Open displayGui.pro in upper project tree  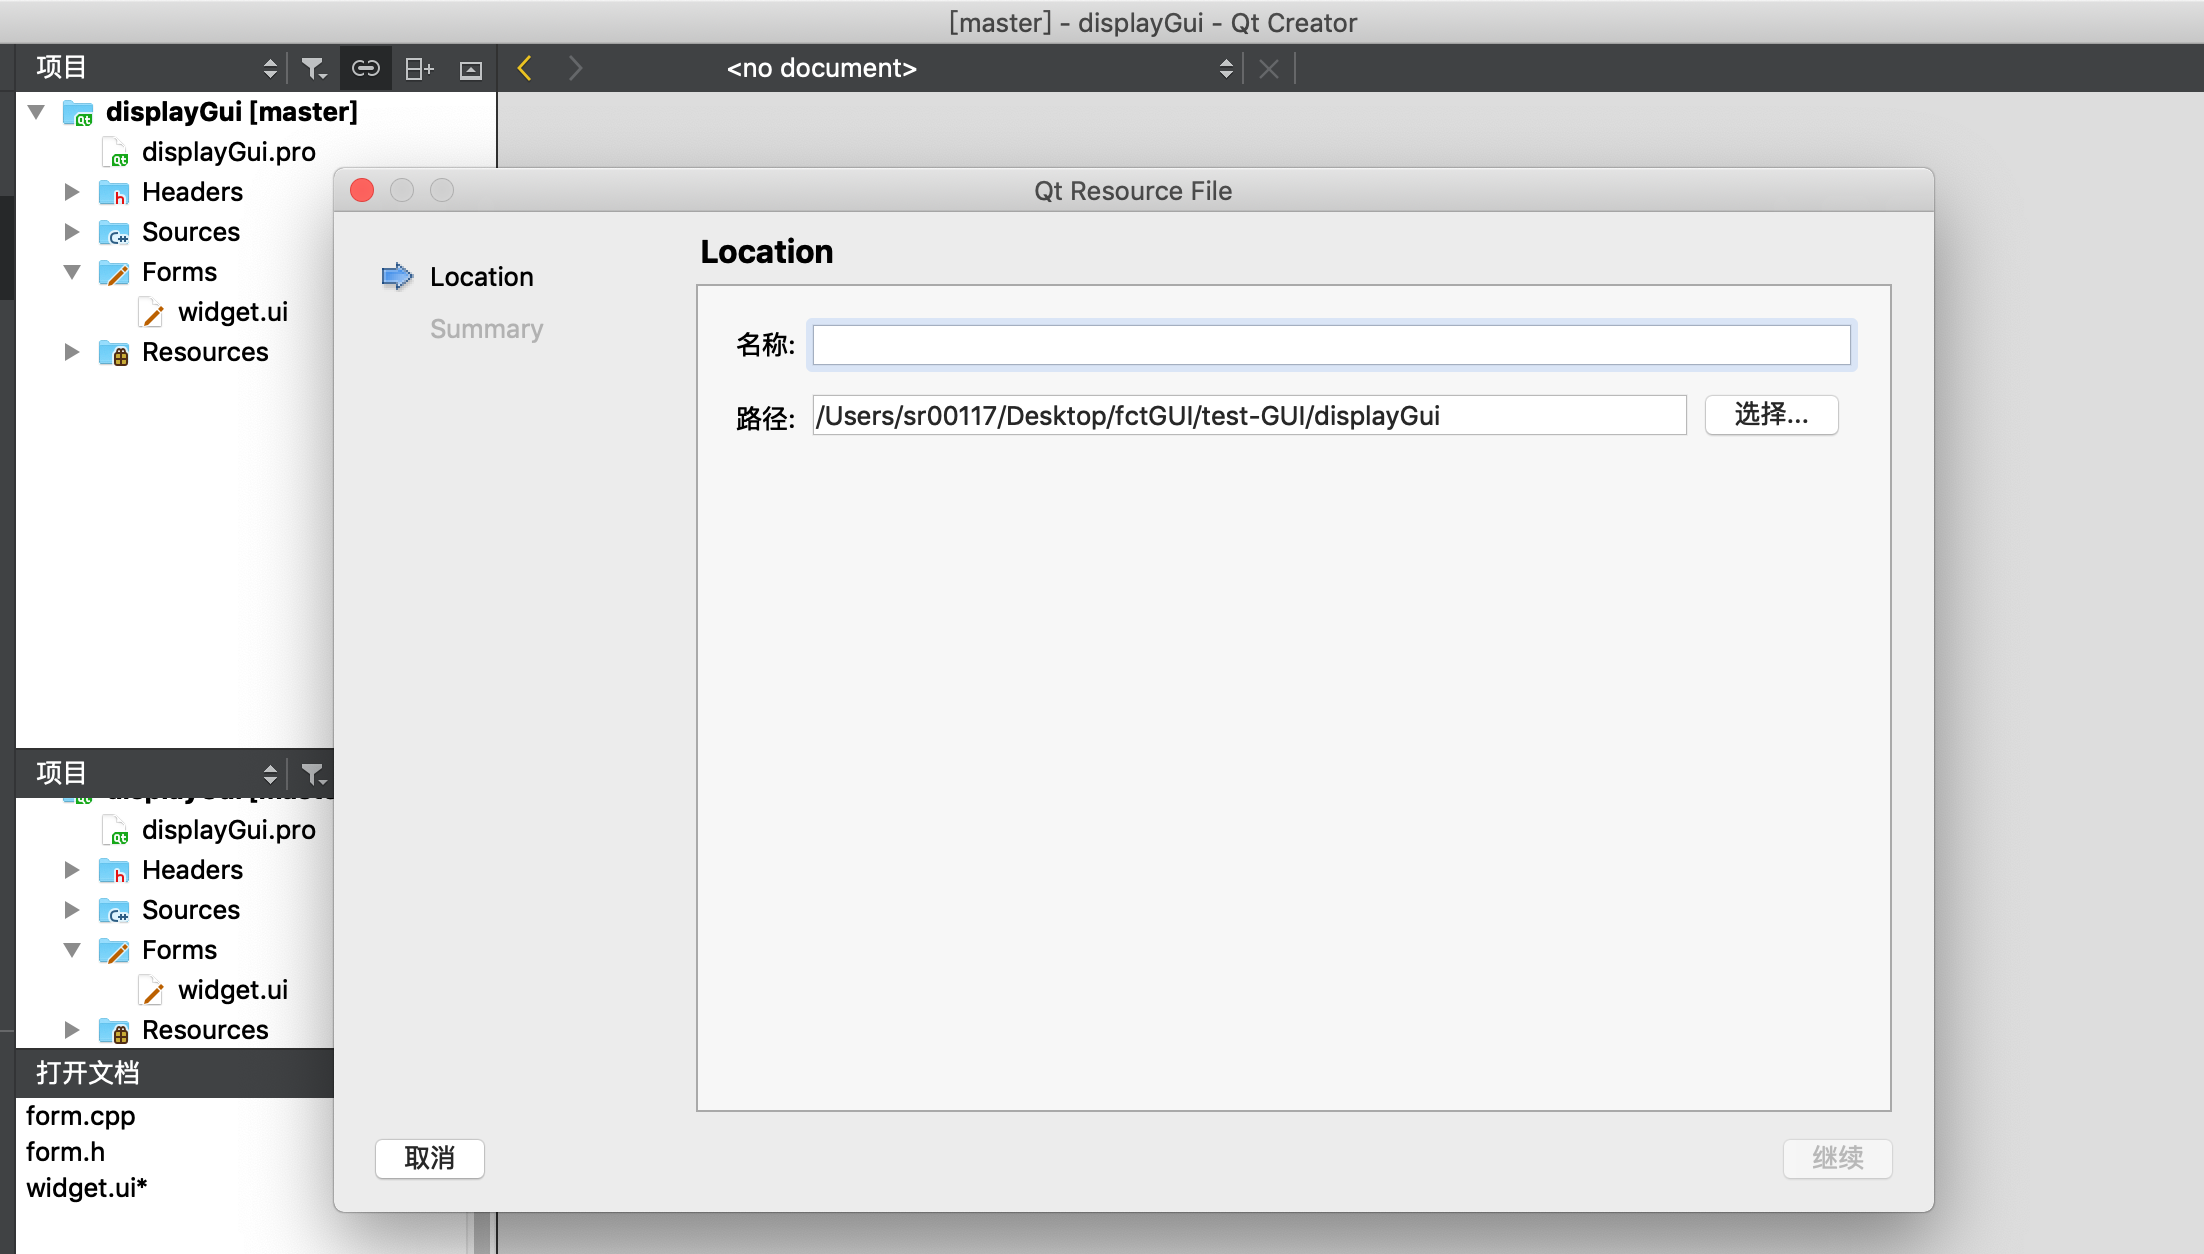(228, 152)
